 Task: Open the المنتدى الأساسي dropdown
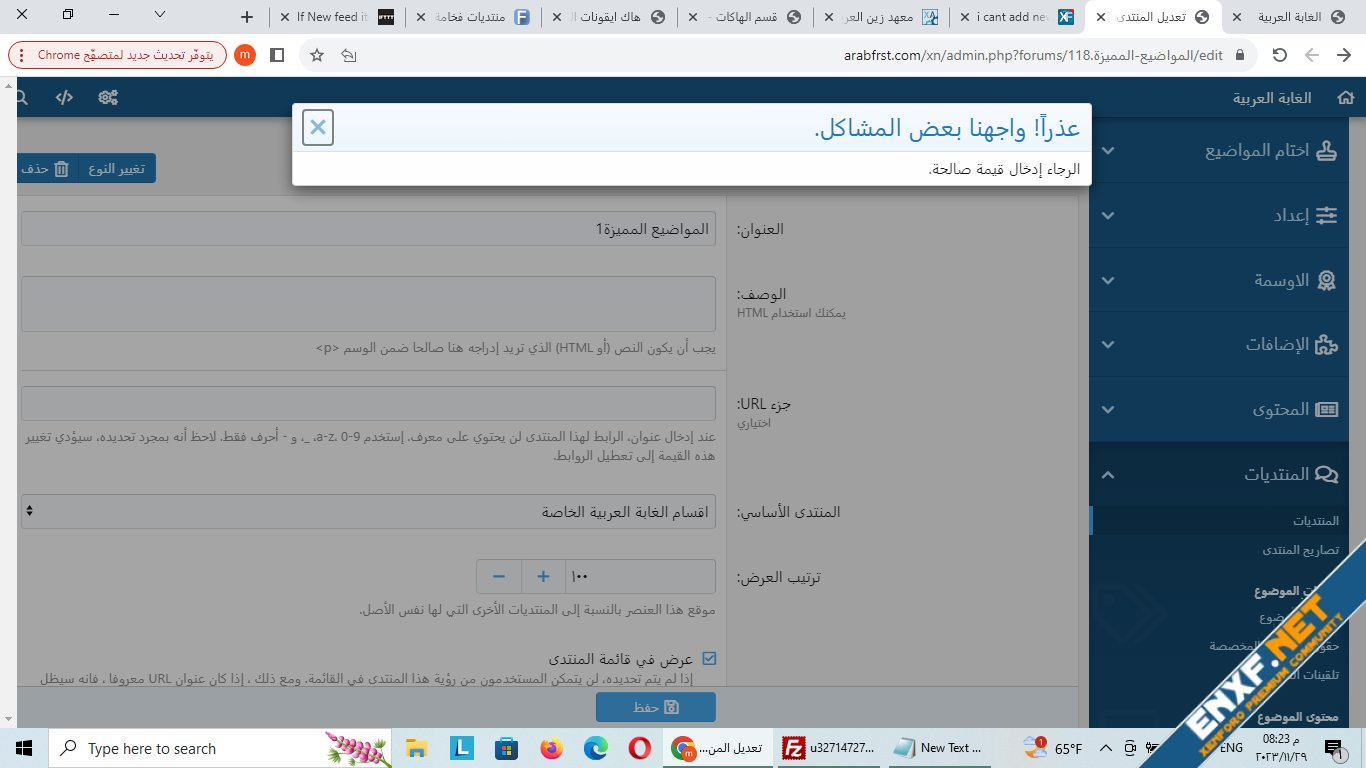[368, 512]
